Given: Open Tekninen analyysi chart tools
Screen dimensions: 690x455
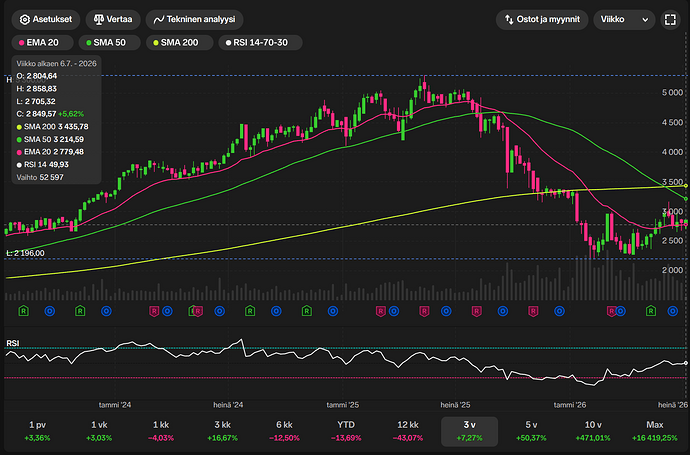Looking at the screenshot, I should [x=195, y=20].
